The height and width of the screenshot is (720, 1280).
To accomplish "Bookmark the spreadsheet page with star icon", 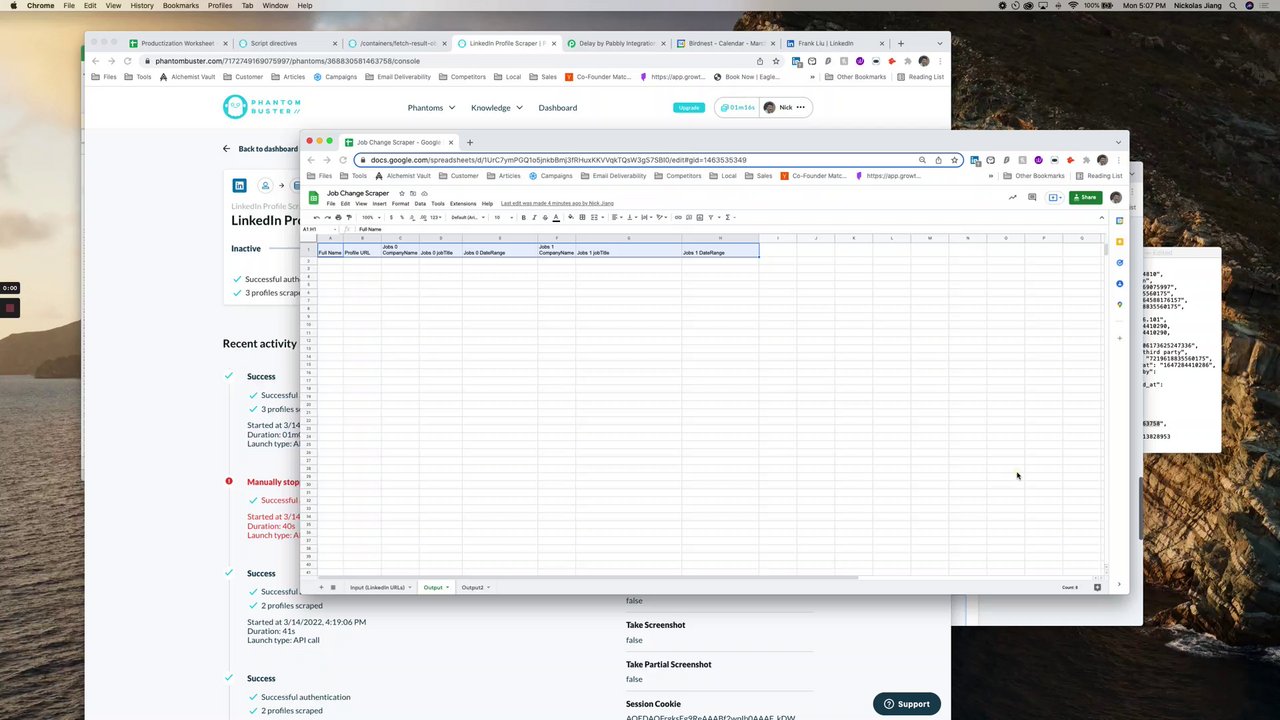I will [x=954, y=160].
